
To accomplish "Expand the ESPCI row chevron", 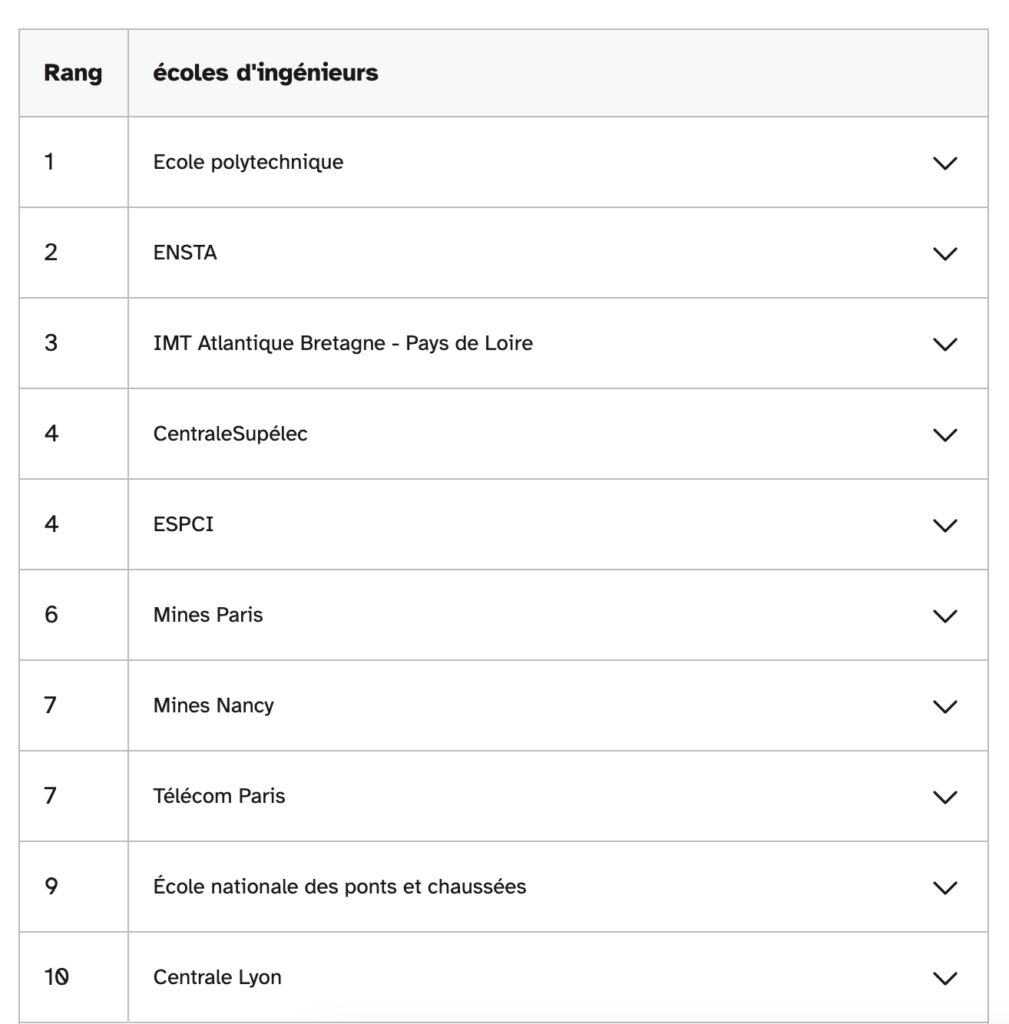I will (944, 525).
